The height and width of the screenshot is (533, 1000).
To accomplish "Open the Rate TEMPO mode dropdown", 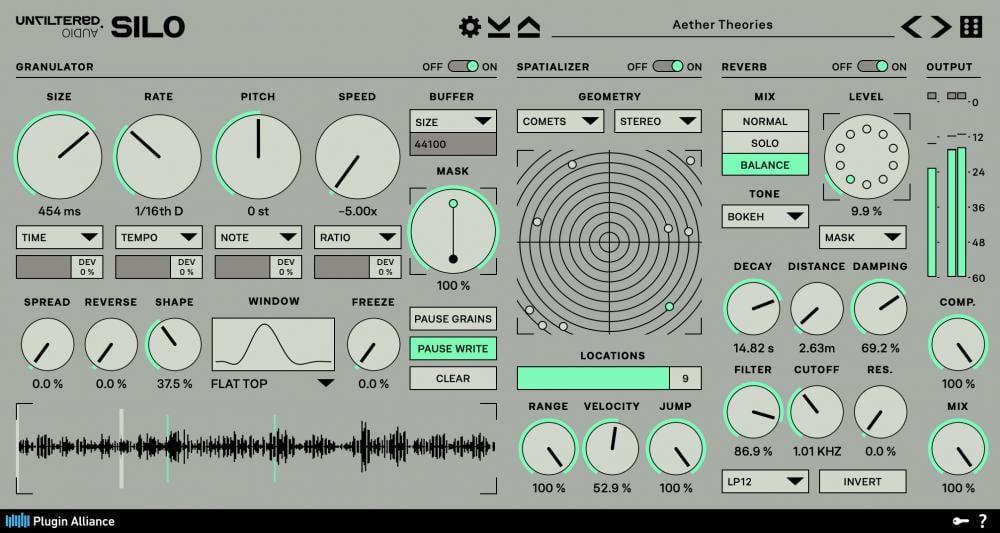I will pyautogui.click(x=159, y=237).
